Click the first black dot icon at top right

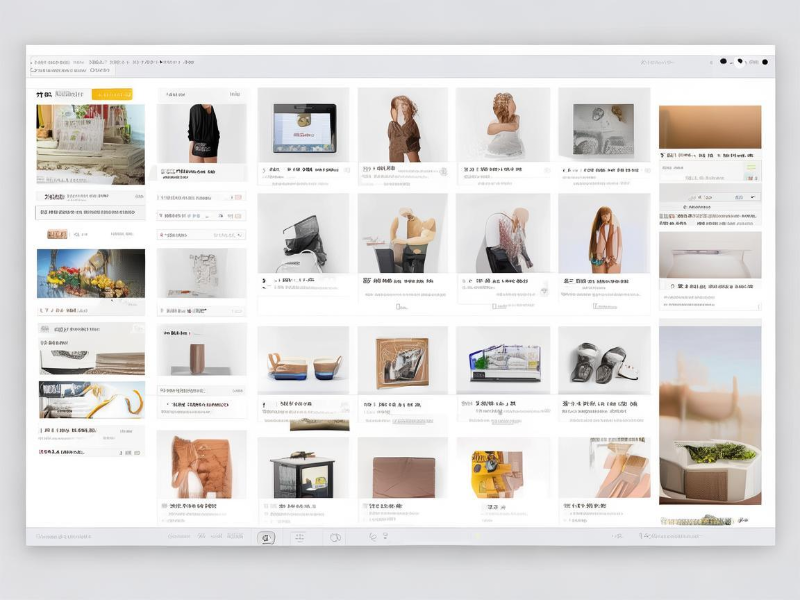coord(723,62)
